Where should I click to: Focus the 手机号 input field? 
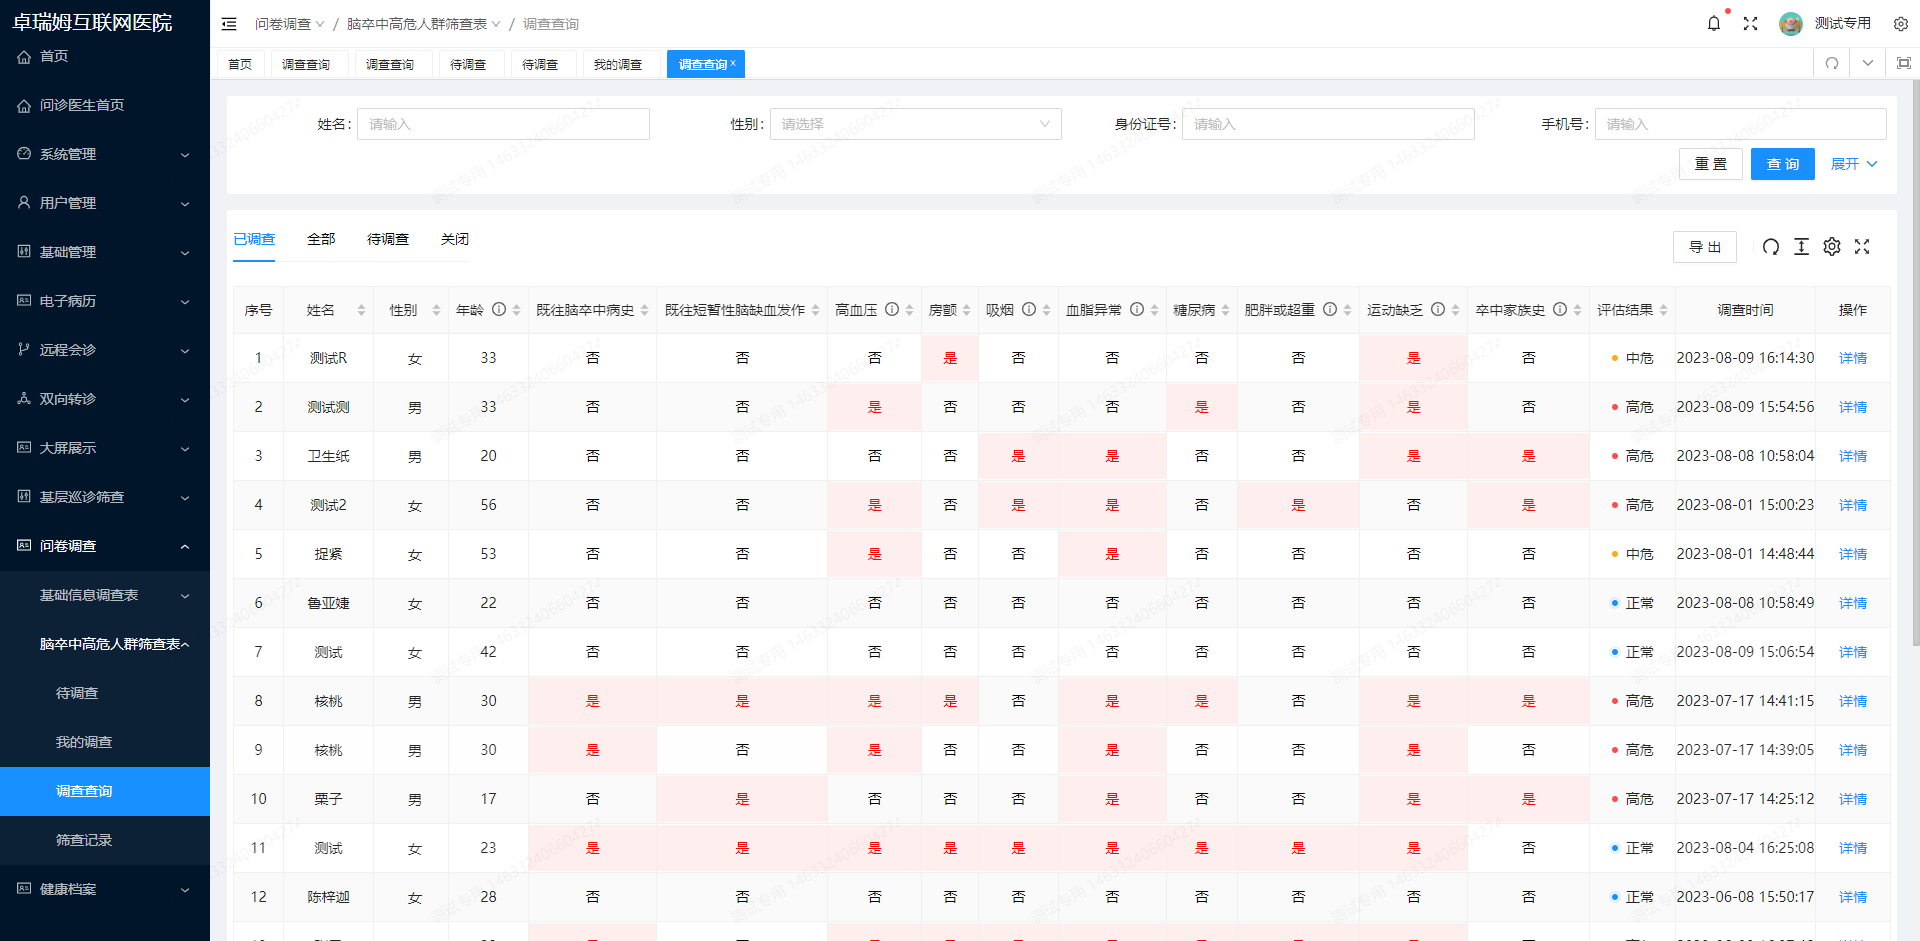coord(1740,124)
